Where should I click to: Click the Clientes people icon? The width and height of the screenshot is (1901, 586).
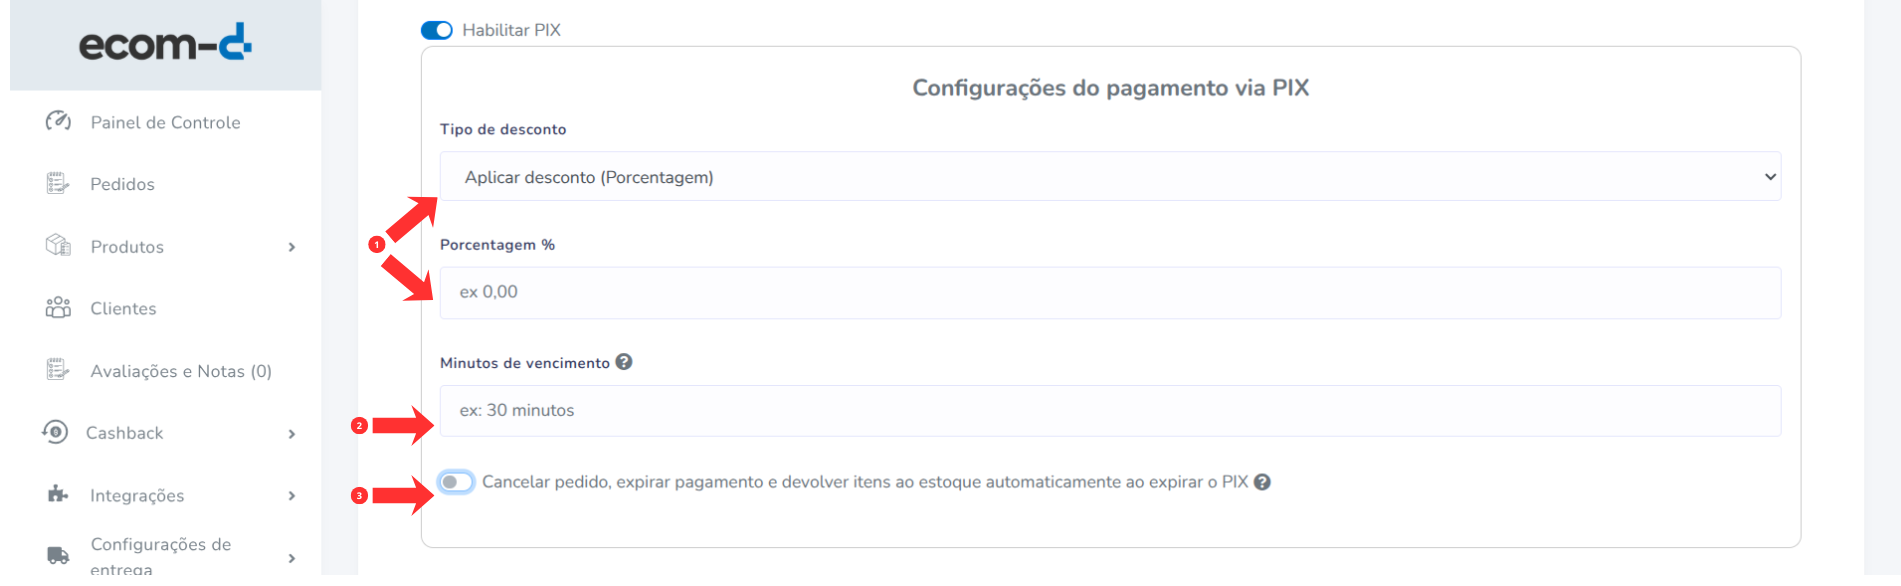[x=58, y=307]
